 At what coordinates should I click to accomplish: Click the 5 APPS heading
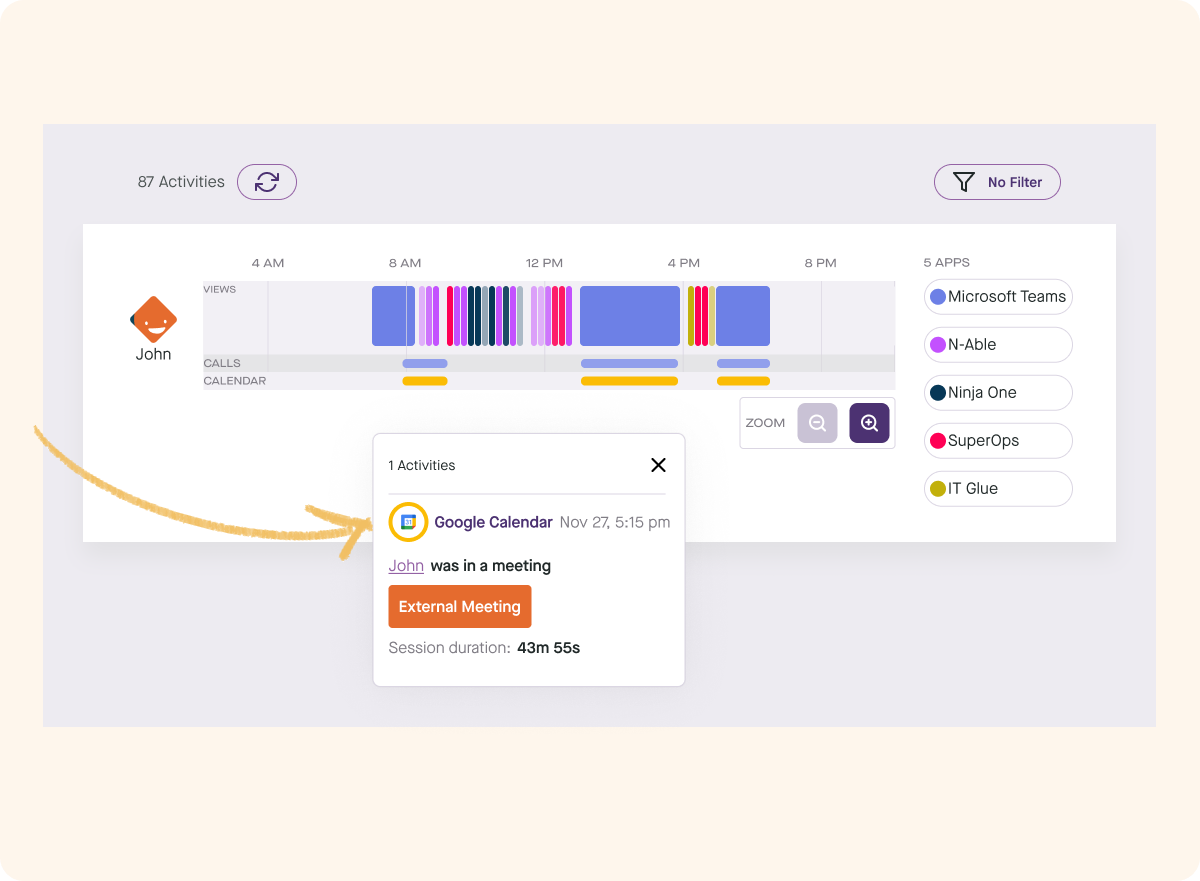(x=946, y=263)
